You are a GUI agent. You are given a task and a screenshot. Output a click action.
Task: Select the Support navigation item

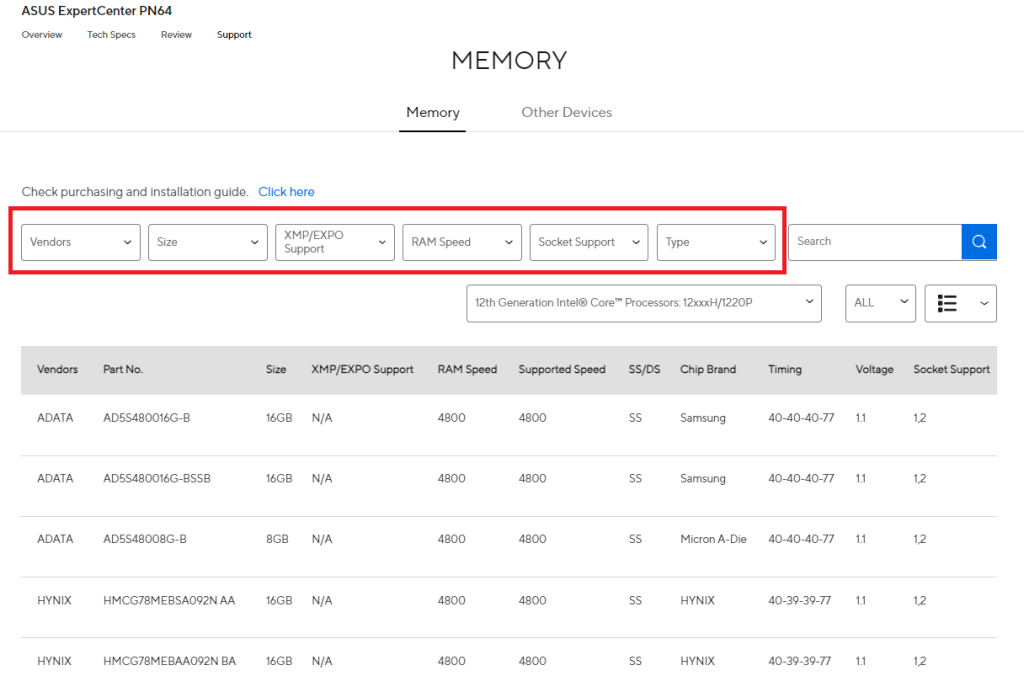coord(234,35)
